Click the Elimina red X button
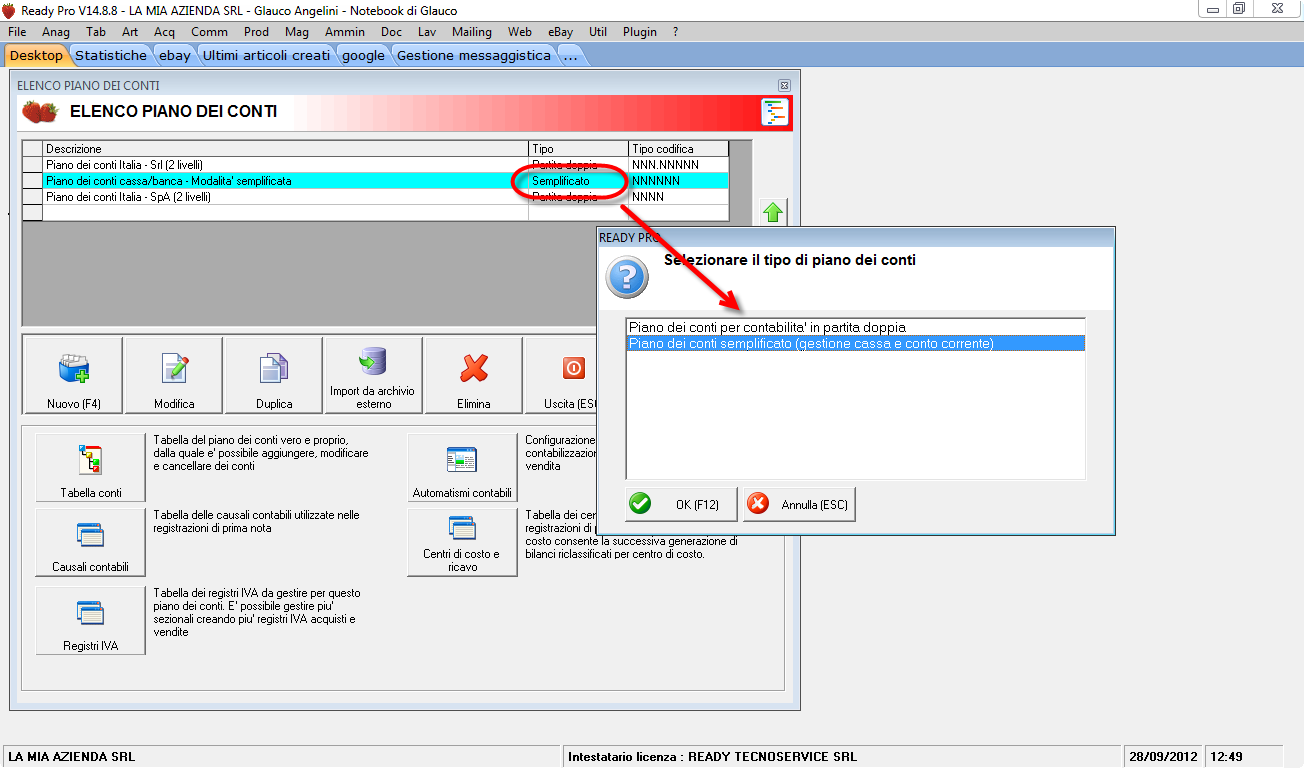This screenshot has width=1304, height=768. tap(474, 375)
